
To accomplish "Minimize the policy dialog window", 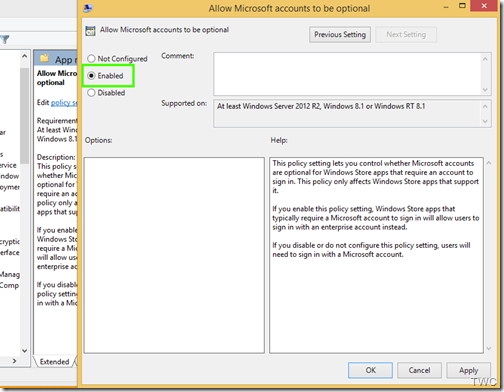I will [x=446, y=7].
